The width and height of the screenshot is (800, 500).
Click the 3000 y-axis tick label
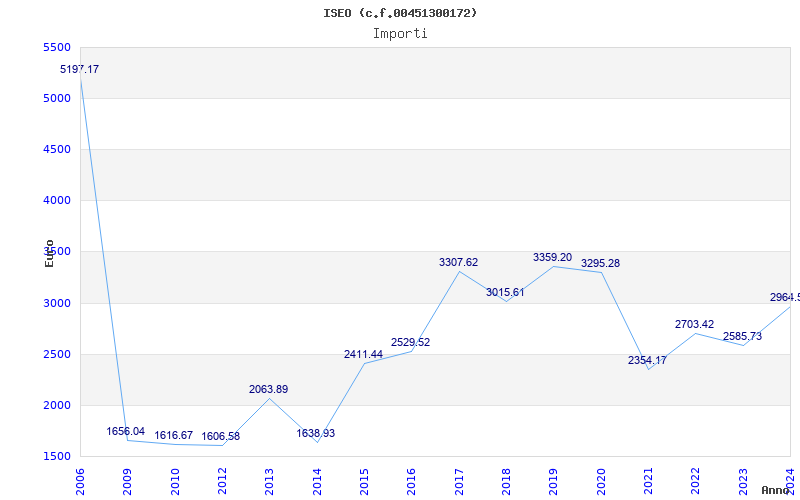57,304
